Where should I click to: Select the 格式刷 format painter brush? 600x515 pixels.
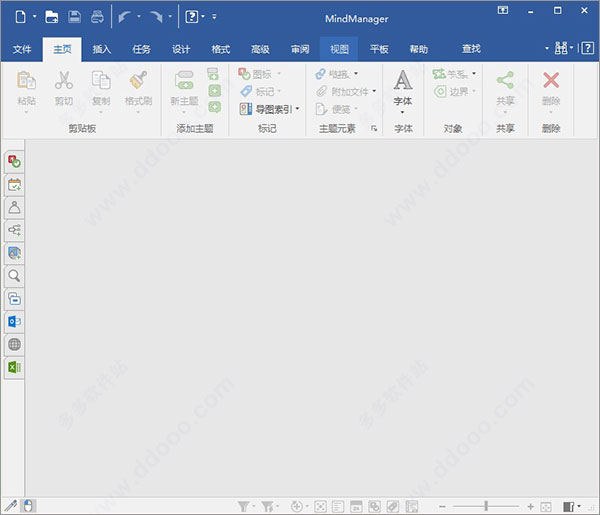(138, 80)
